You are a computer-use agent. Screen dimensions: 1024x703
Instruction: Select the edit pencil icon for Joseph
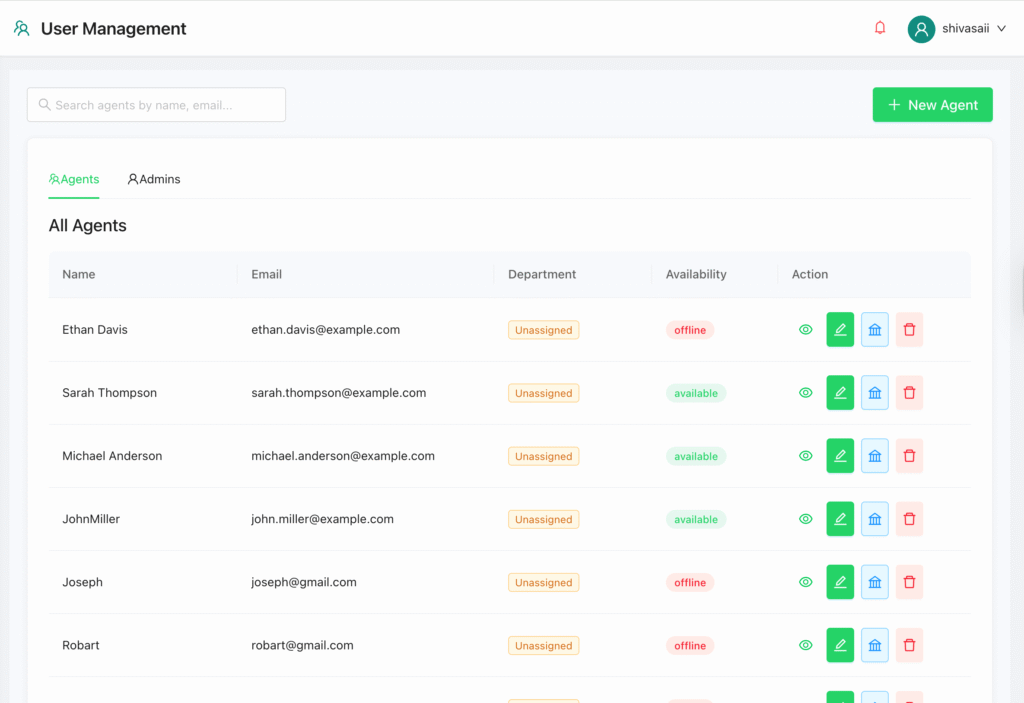pyautogui.click(x=840, y=582)
